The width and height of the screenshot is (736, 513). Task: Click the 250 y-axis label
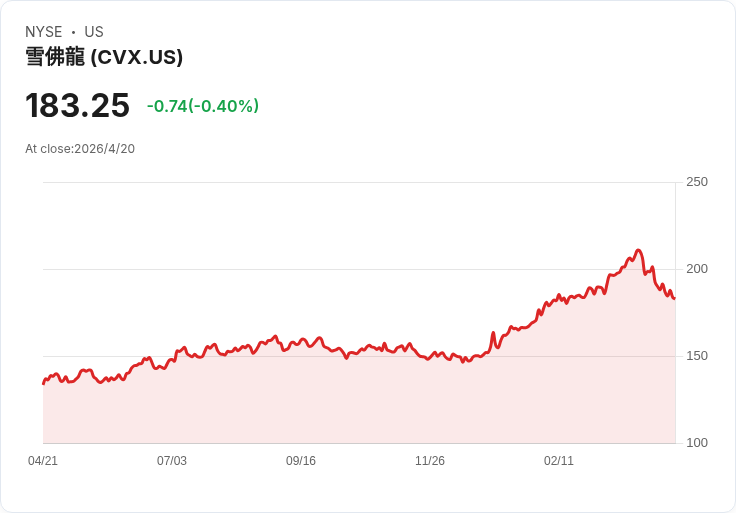pyautogui.click(x=697, y=182)
